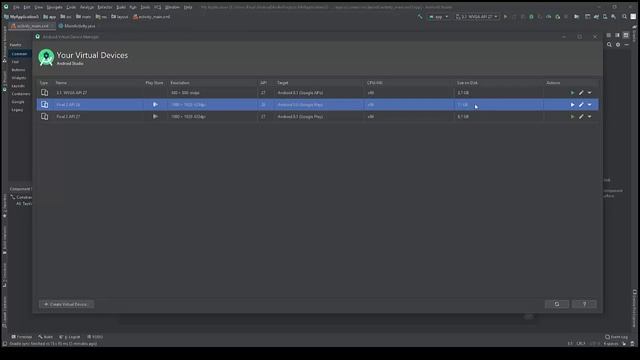
Task: Edit the highlighted Pixel 2 device
Action: click(x=581, y=104)
